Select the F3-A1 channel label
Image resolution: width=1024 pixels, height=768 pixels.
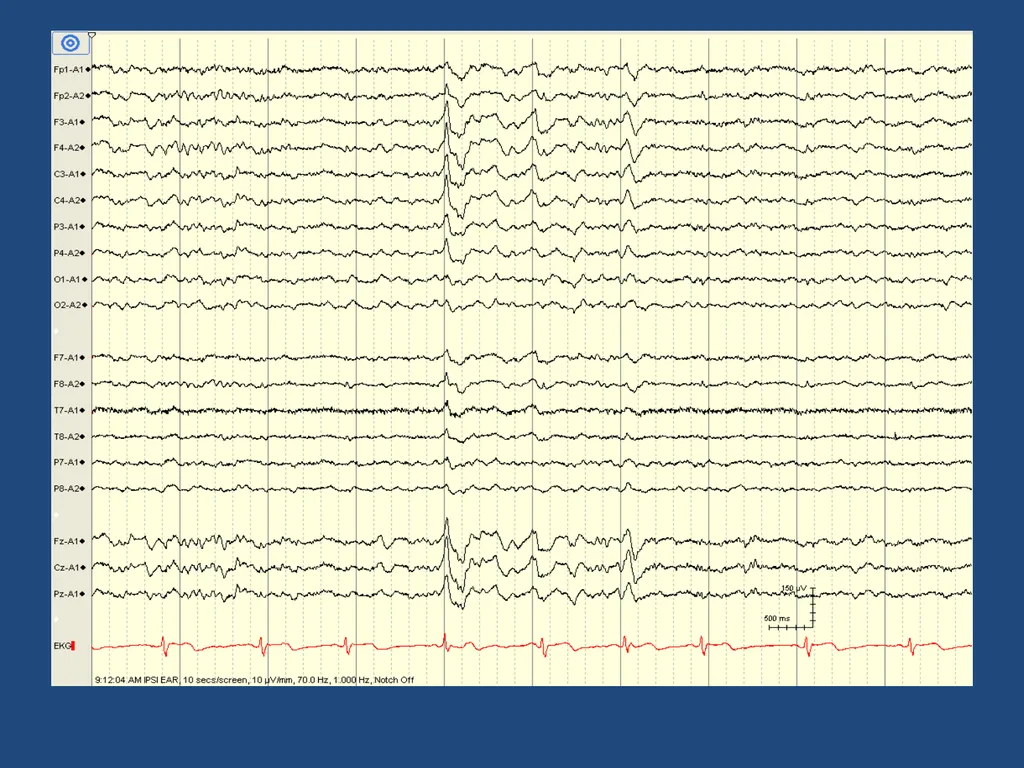pos(66,122)
